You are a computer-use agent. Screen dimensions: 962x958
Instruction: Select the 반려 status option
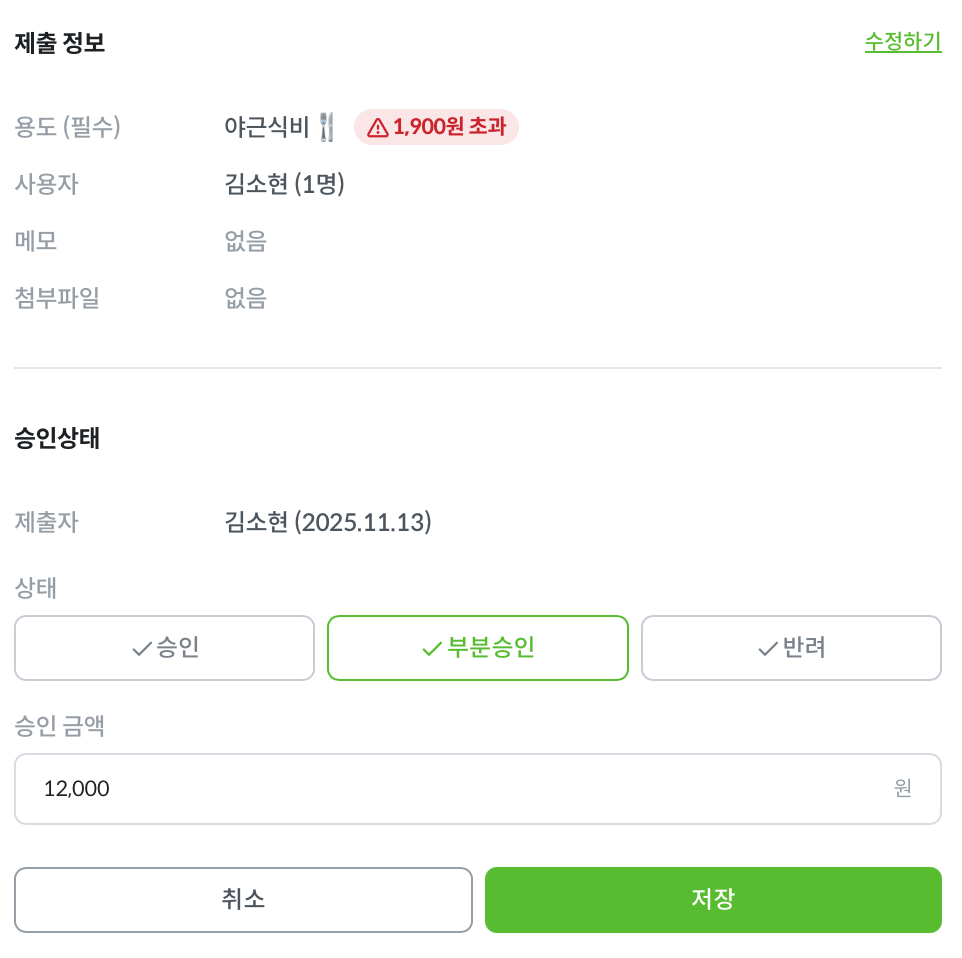point(791,648)
